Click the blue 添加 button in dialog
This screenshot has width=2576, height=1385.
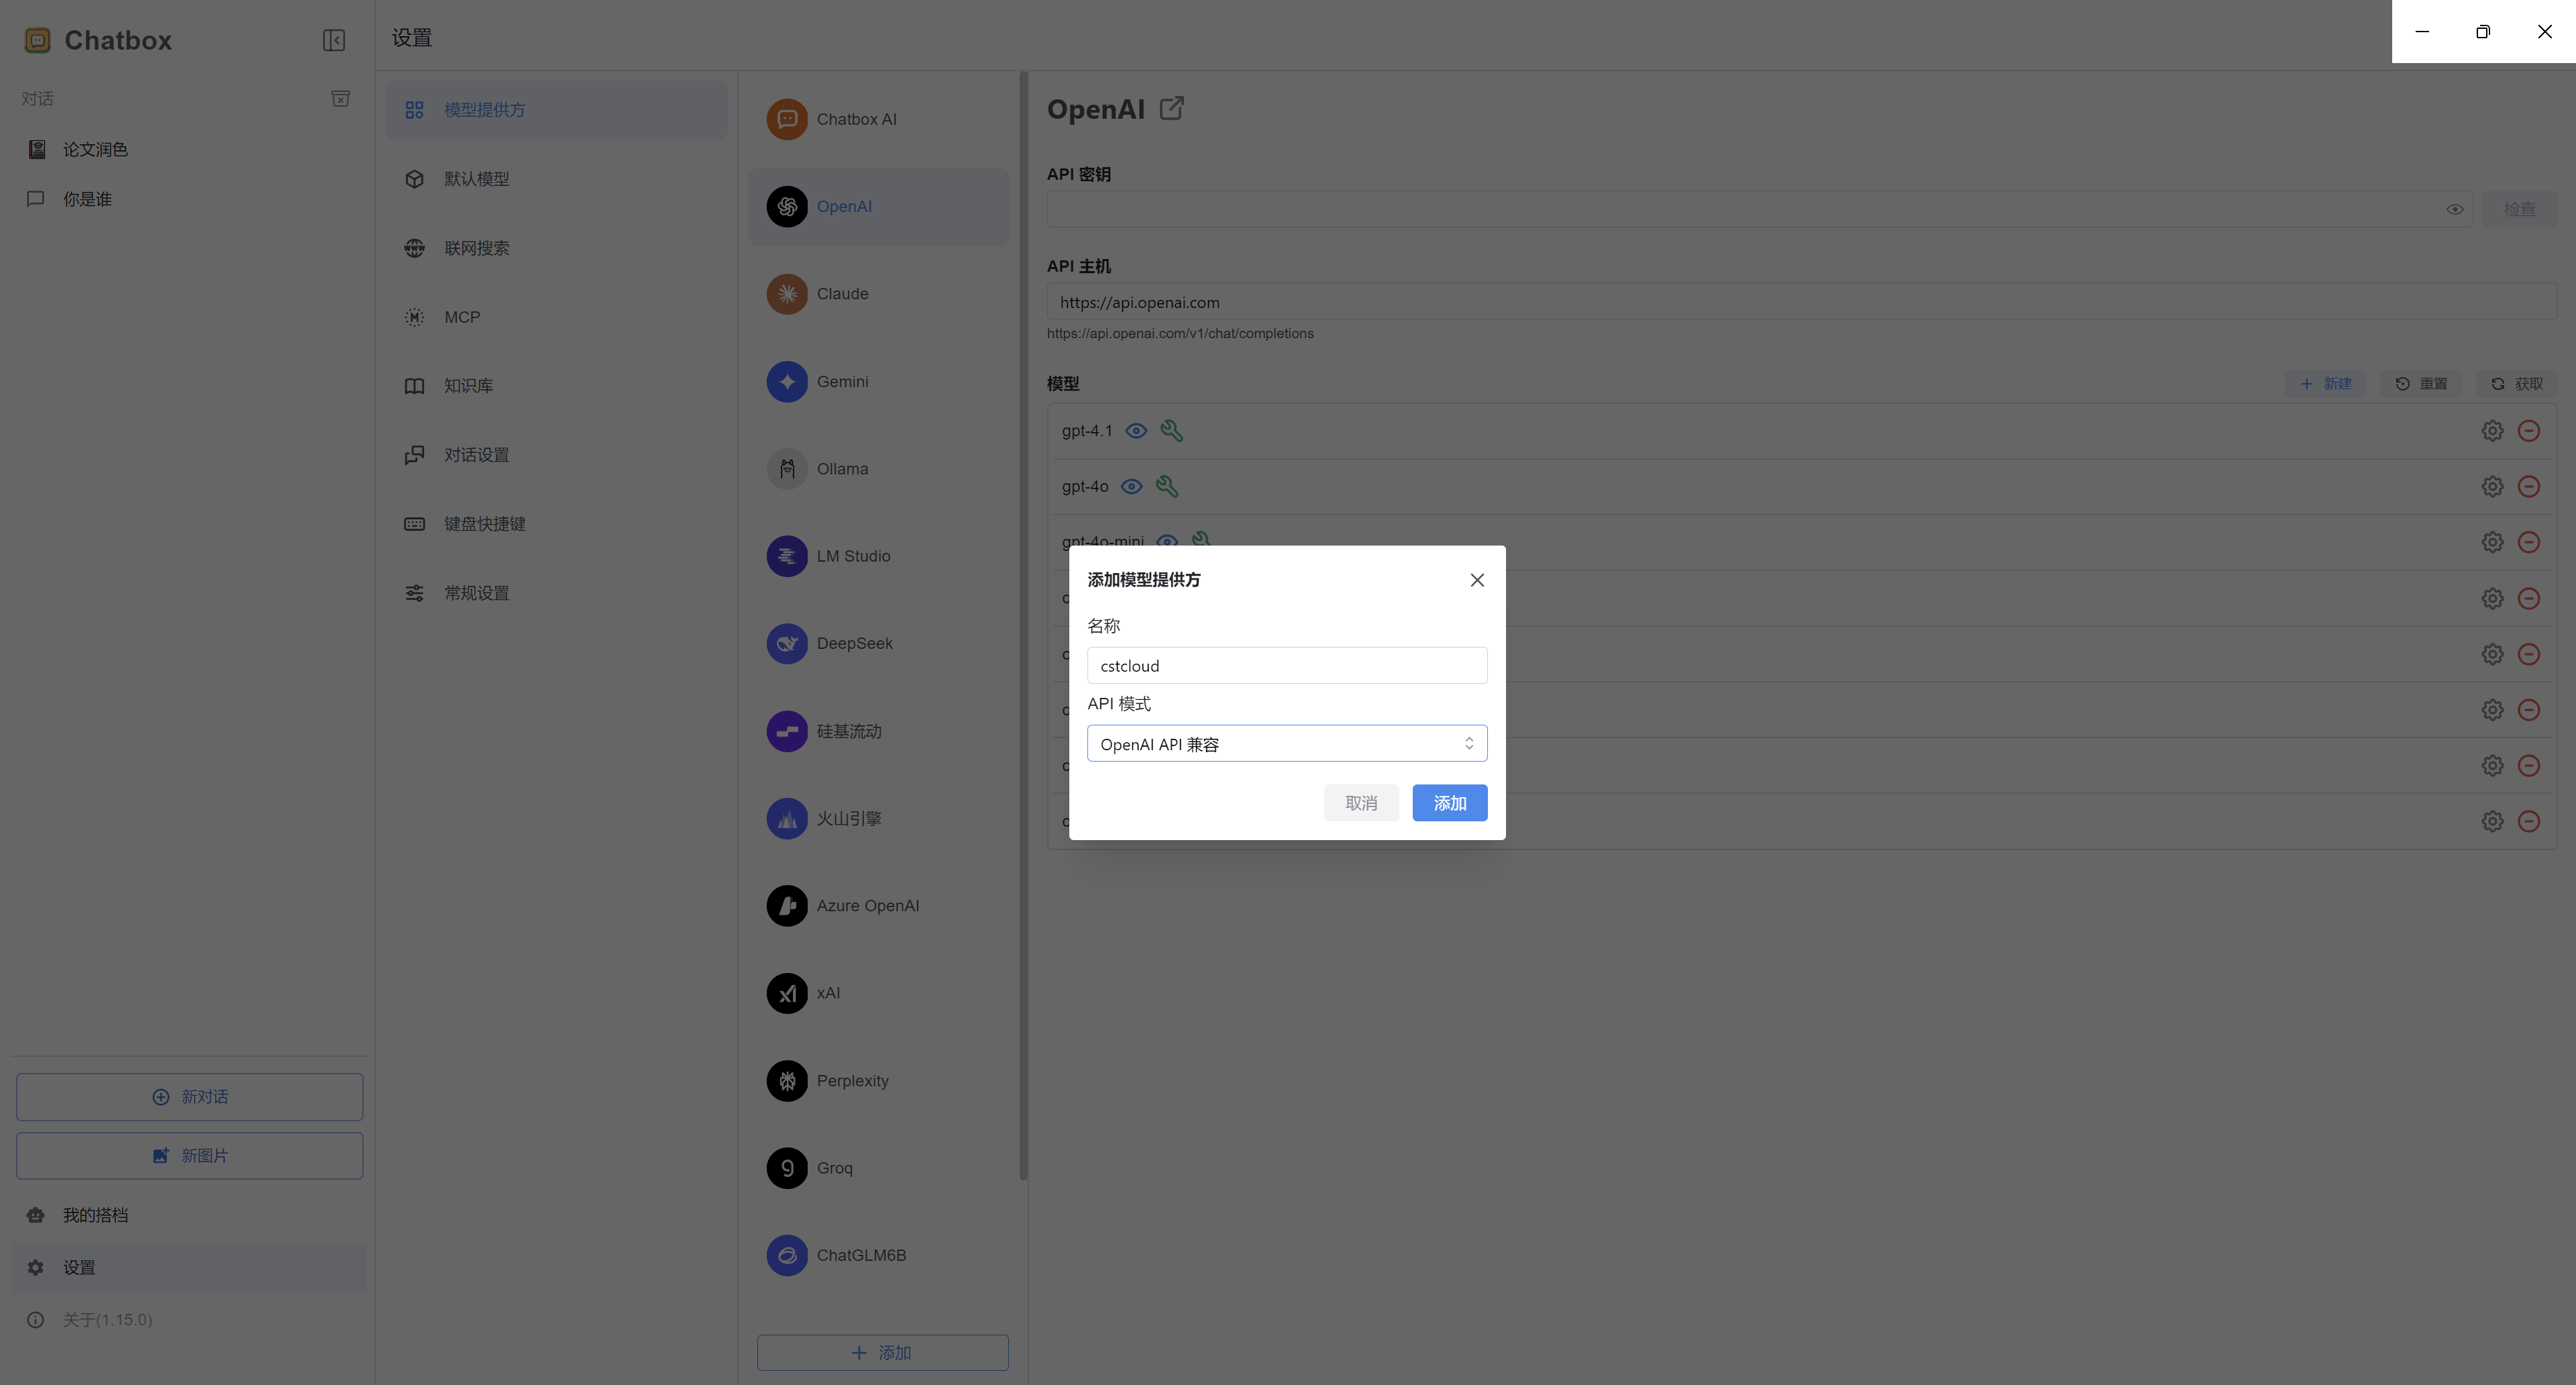pos(1449,803)
